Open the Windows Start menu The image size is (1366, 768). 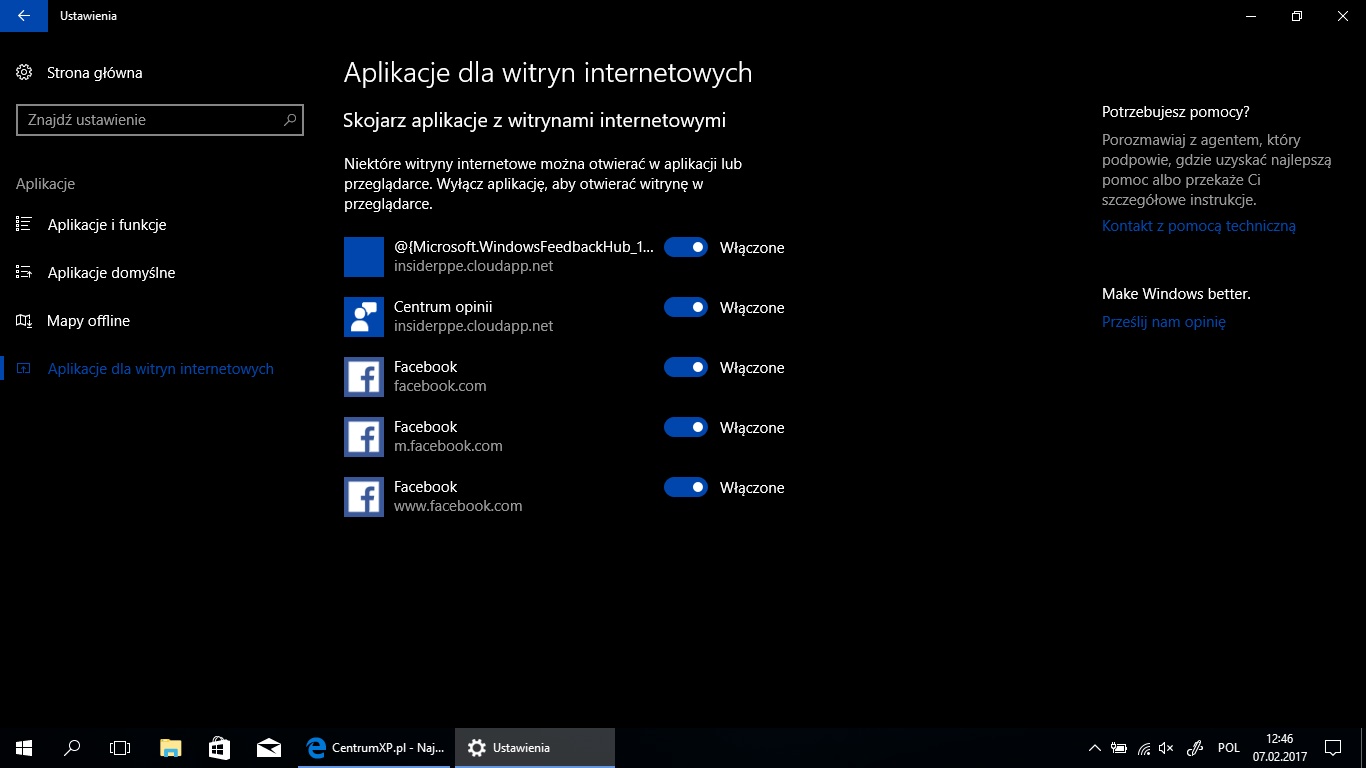click(x=24, y=747)
